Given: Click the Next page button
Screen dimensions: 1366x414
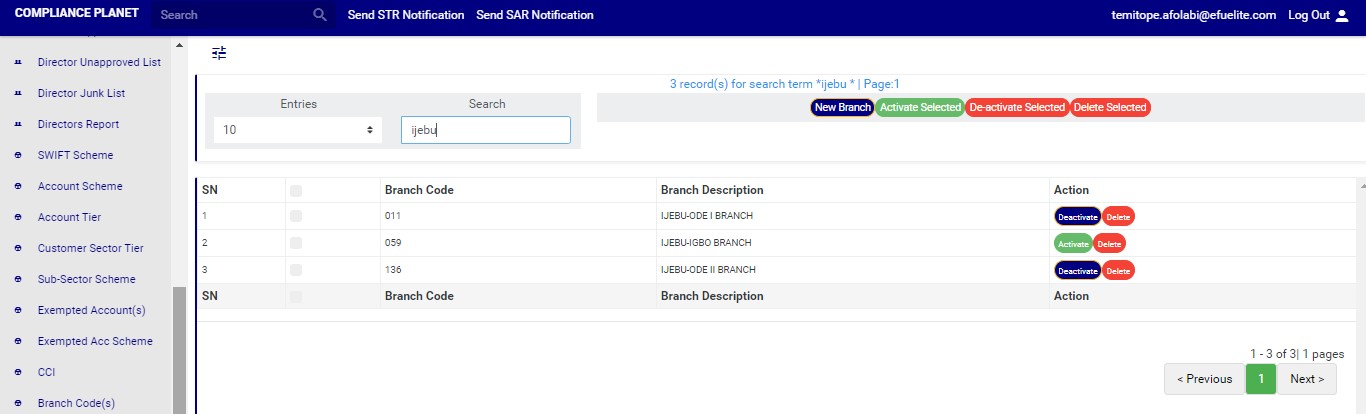Looking at the screenshot, I should pos(1306,379).
